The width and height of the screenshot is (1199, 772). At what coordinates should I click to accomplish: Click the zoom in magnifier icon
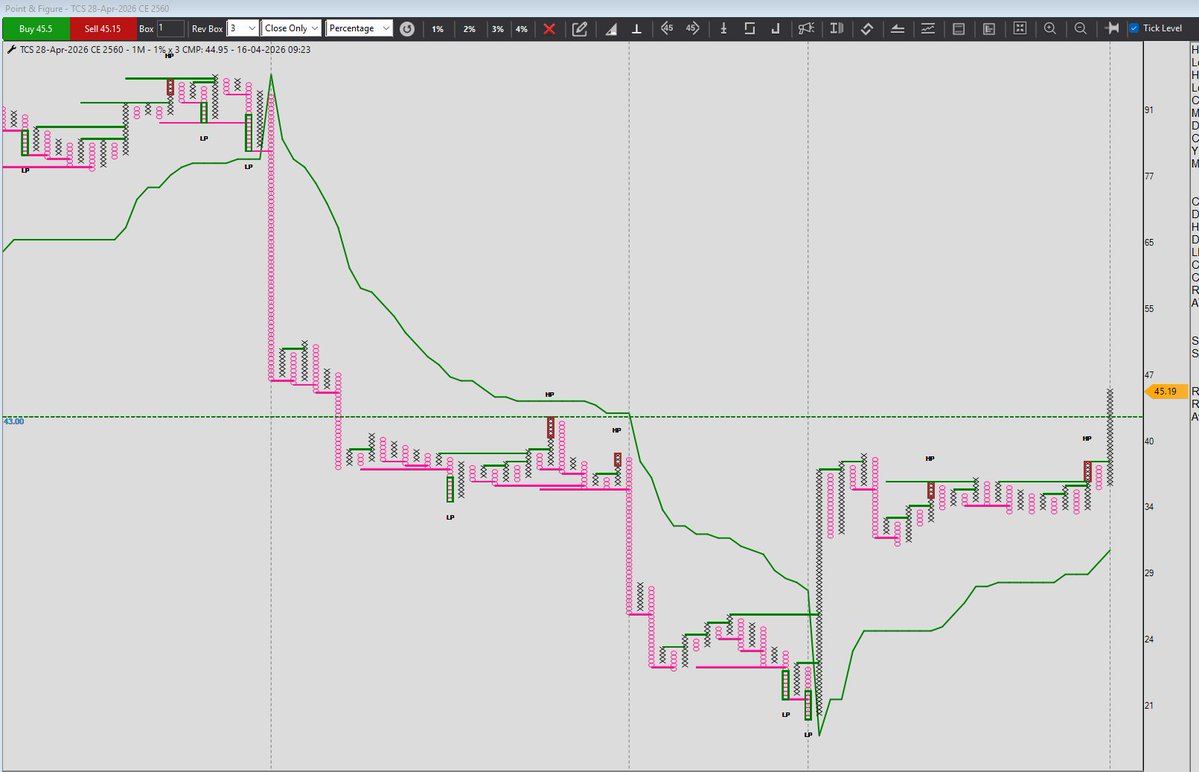[x=1050, y=28]
